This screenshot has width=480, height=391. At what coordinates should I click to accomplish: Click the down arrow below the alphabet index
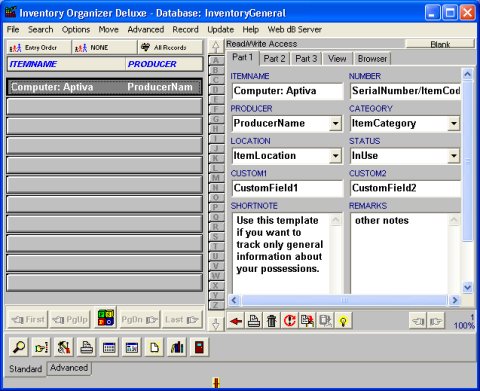click(x=216, y=323)
